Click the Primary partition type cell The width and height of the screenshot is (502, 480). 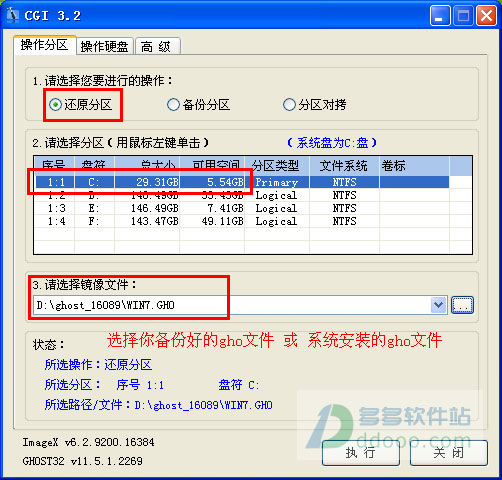point(277,182)
